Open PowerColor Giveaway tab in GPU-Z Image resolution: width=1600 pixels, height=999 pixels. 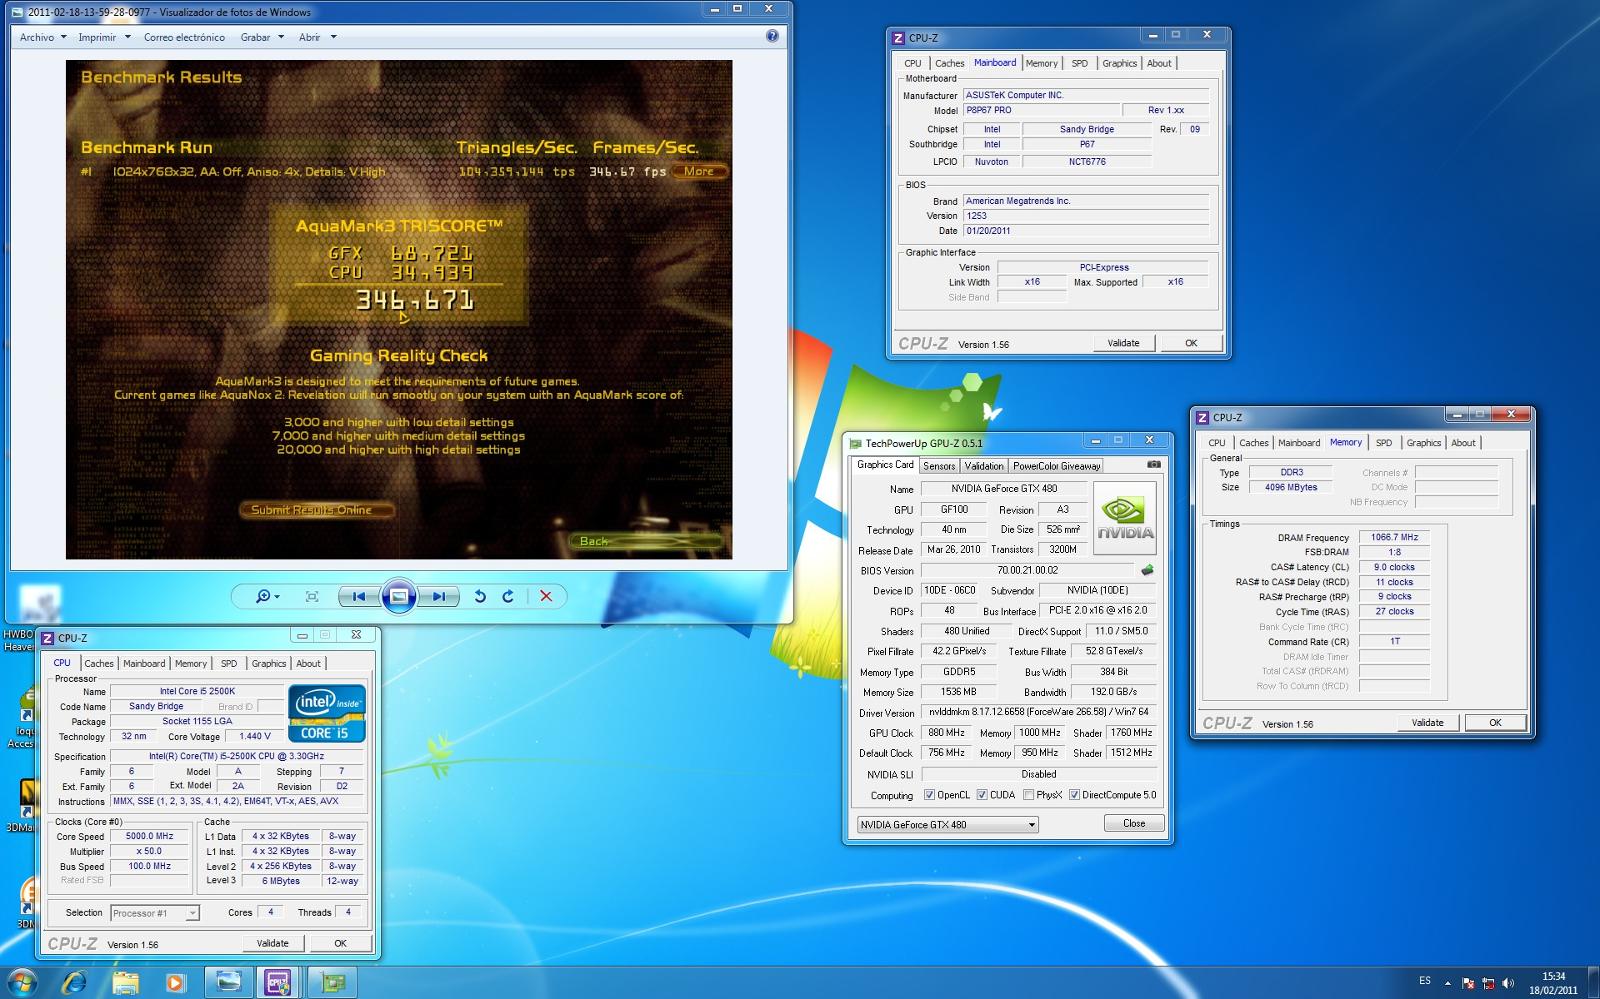click(x=1056, y=466)
